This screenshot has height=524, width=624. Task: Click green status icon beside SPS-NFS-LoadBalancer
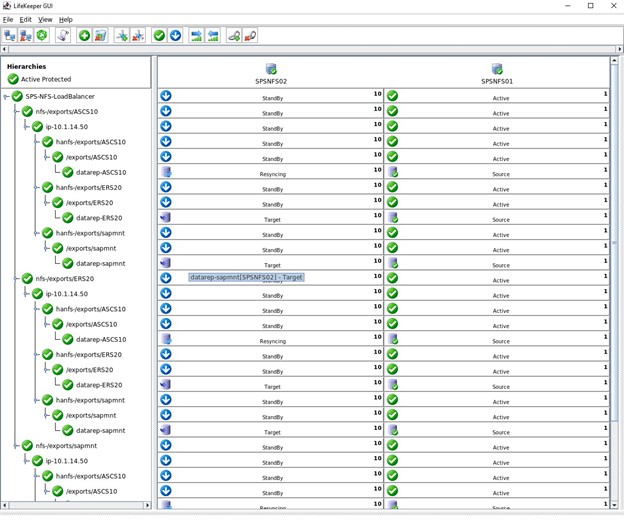[17, 96]
